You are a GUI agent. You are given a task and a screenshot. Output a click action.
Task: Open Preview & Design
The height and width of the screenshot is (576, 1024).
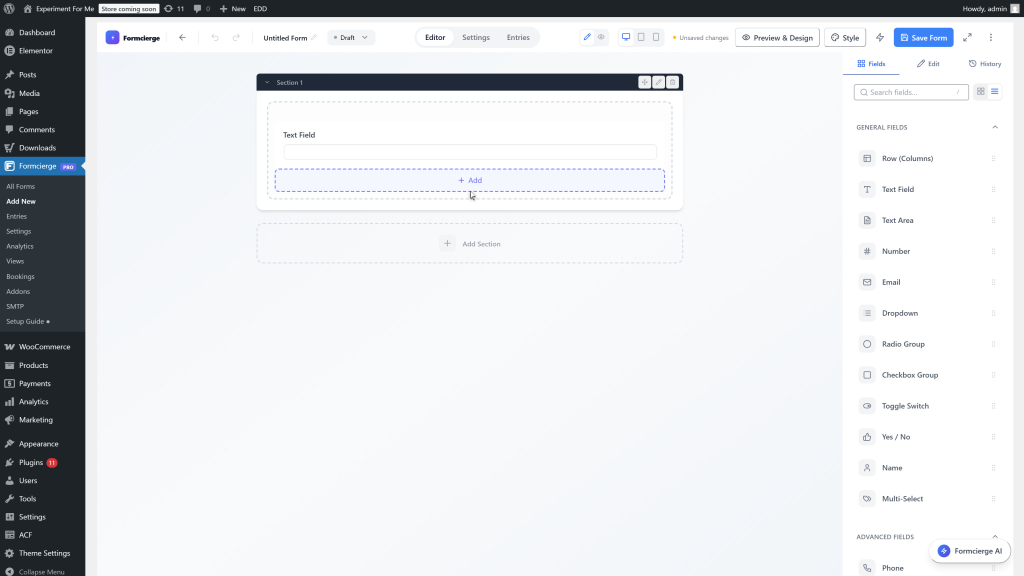[x=778, y=37]
